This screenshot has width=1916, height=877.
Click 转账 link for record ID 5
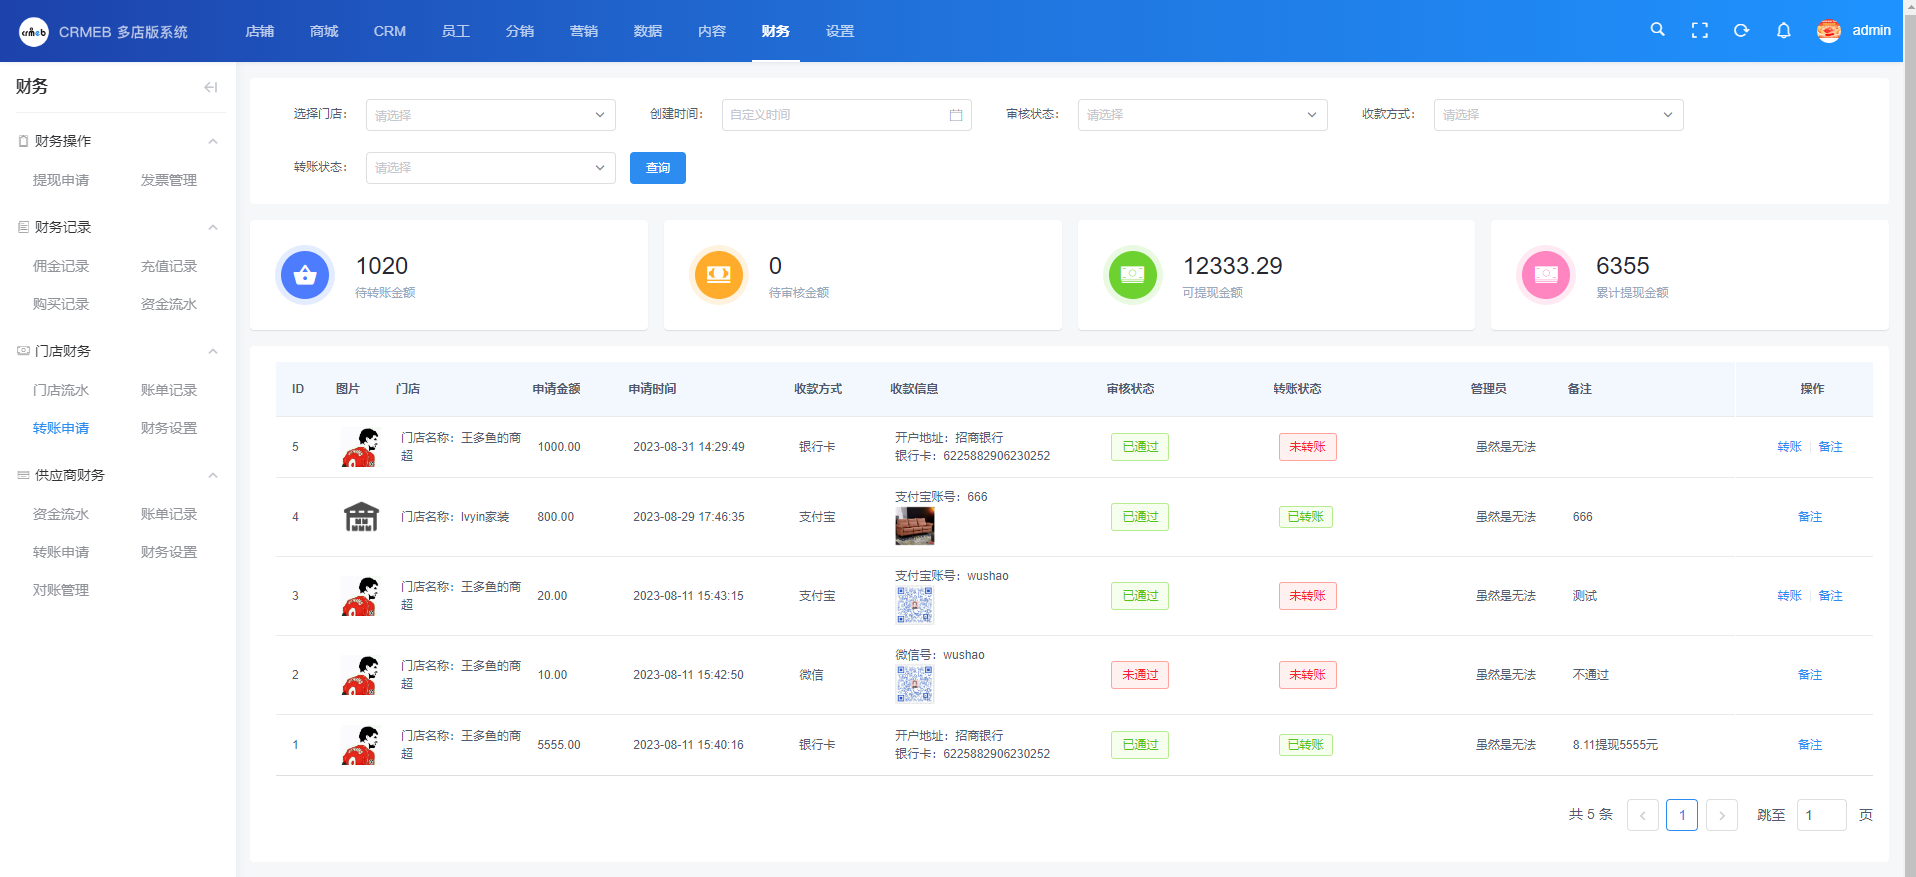tap(1788, 447)
